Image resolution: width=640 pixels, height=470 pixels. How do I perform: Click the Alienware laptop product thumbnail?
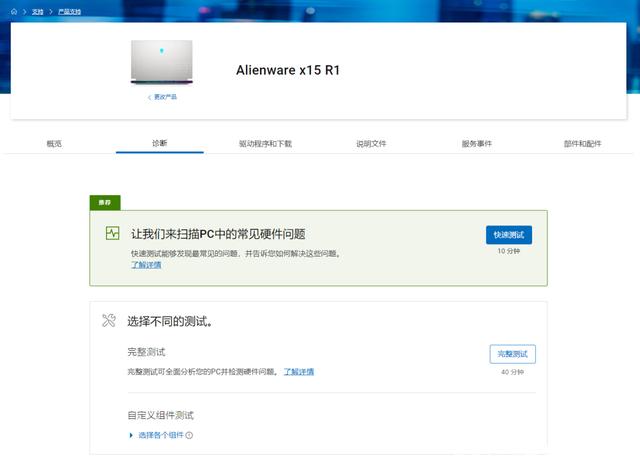[162, 62]
